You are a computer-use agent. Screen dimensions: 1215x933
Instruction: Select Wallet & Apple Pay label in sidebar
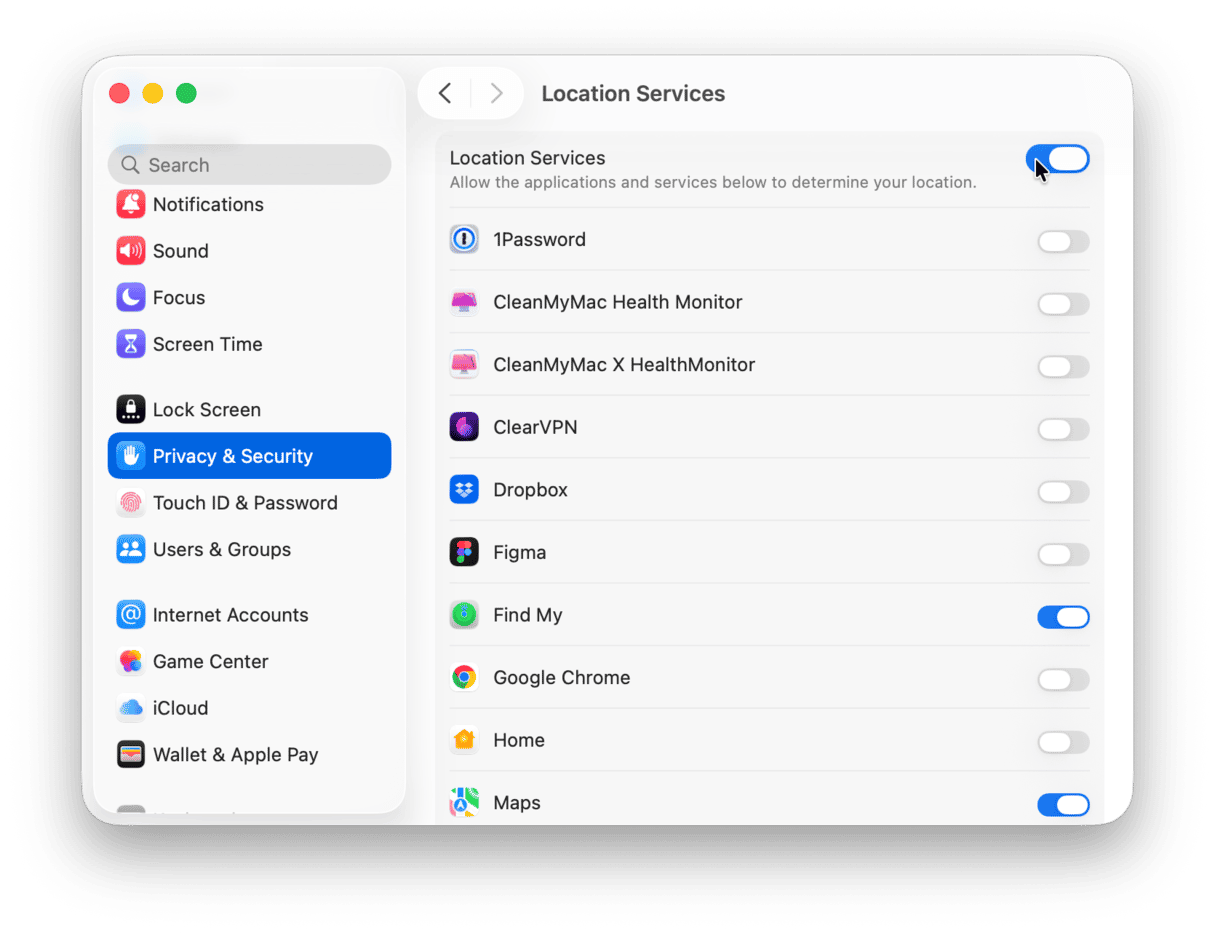tap(236, 755)
